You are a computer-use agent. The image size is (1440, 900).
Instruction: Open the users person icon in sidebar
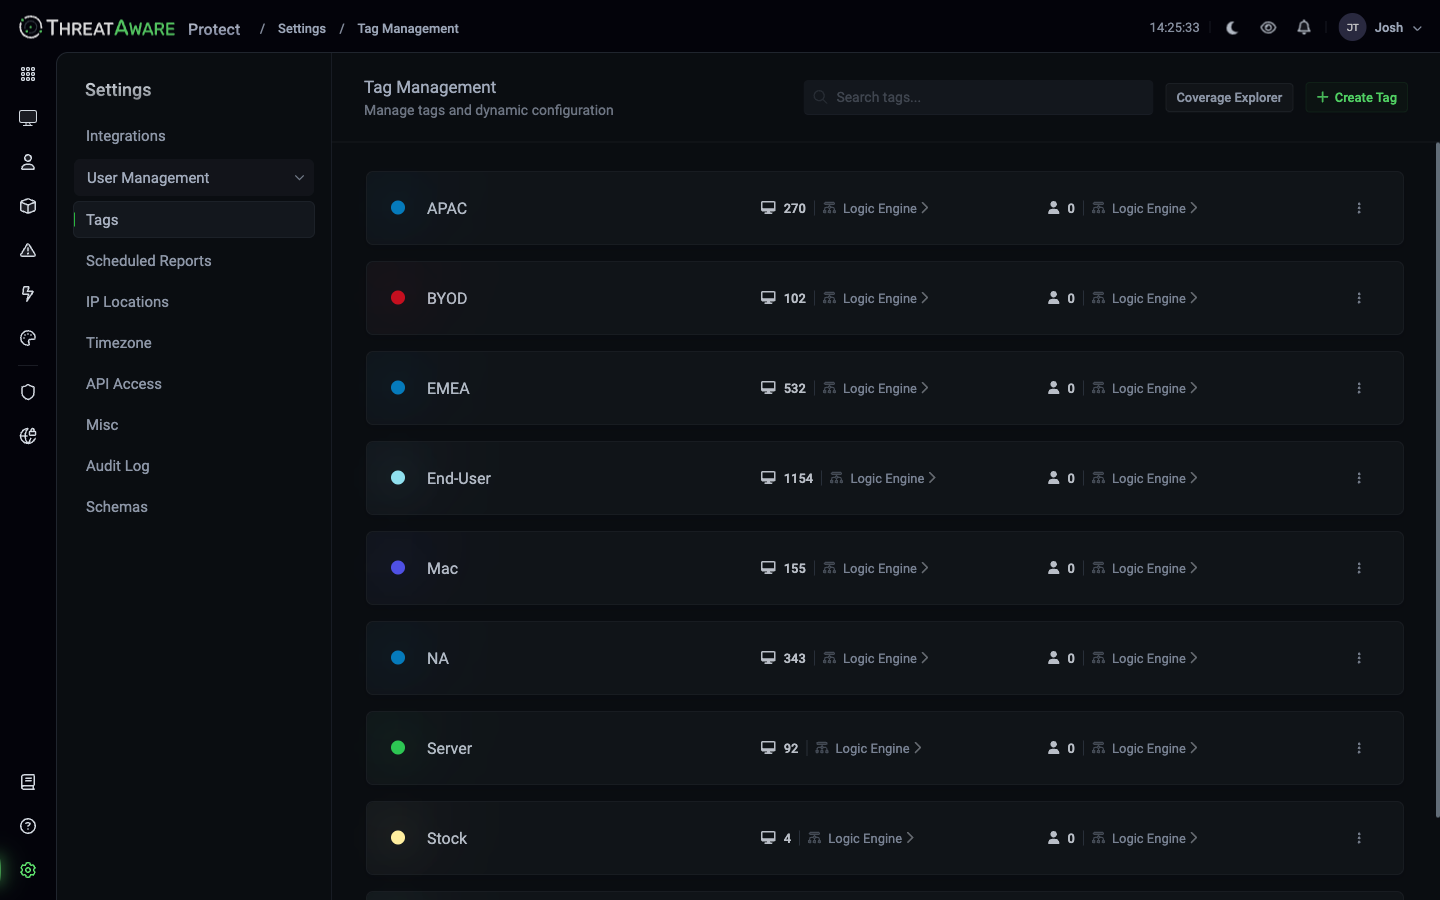click(x=28, y=162)
